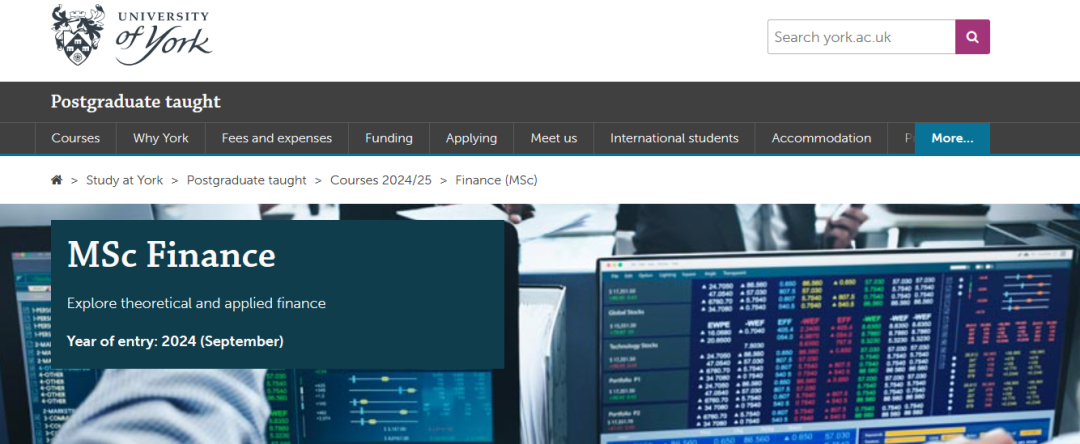Click the home icon in breadcrumb
This screenshot has width=1080, height=444.
(x=56, y=180)
